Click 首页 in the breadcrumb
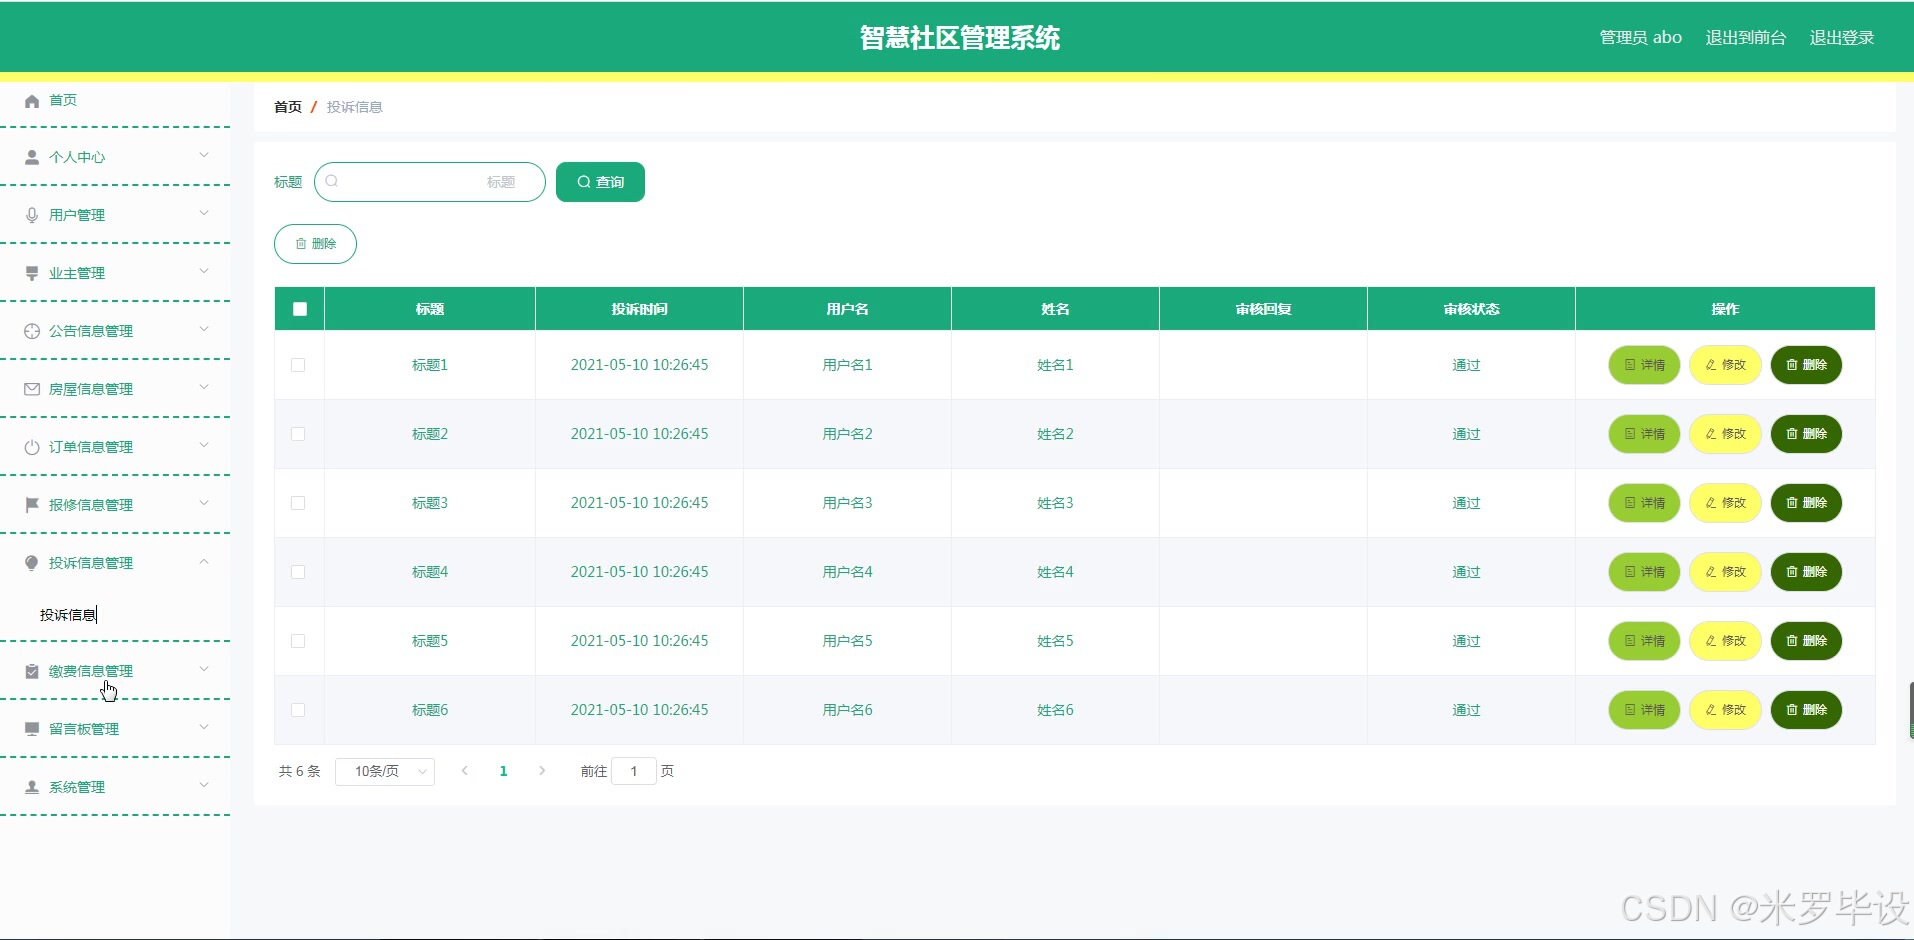The image size is (1914, 940). (x=288, y=107)
